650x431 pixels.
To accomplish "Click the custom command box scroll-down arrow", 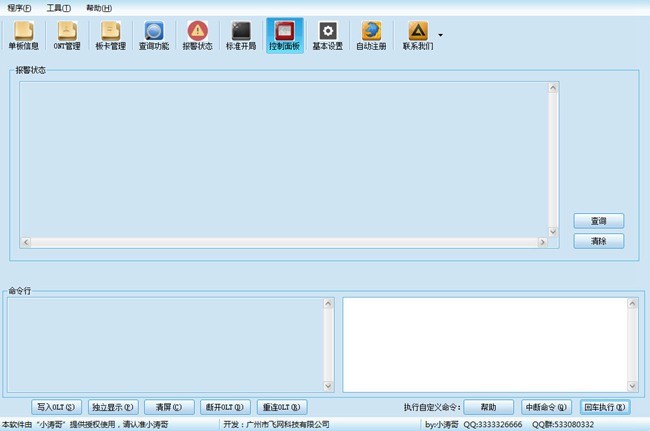I will [x=632, y=386].
